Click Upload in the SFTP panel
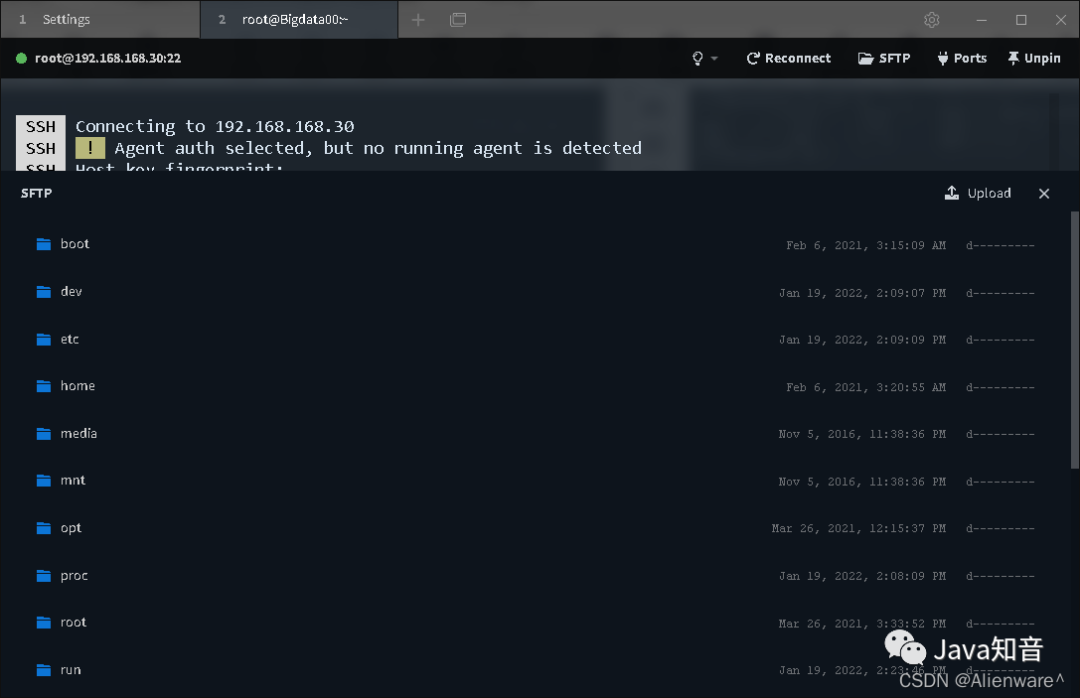Viewport: 1080px width, 698px height. point(978,193)
